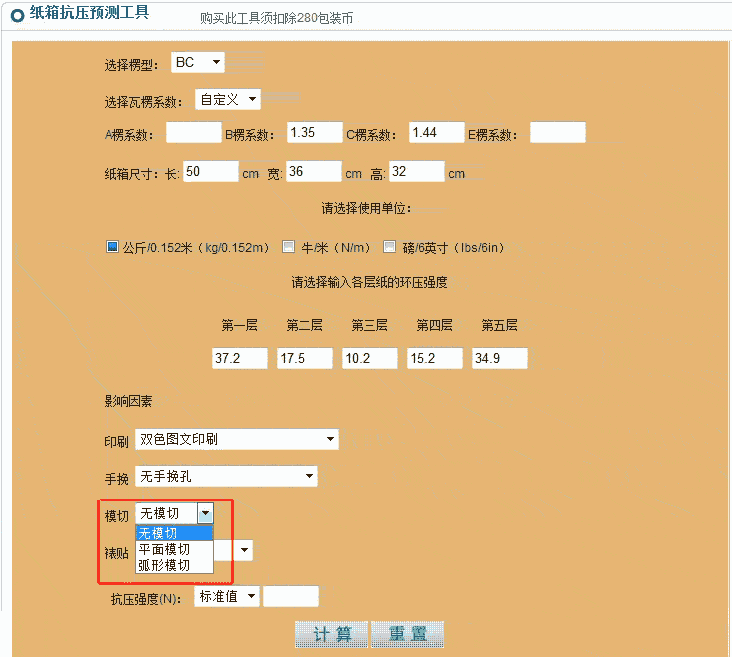Screen dimensions: 732x657
Task: Click the 第五层 field showing 34.9
Action: (499, 358)
